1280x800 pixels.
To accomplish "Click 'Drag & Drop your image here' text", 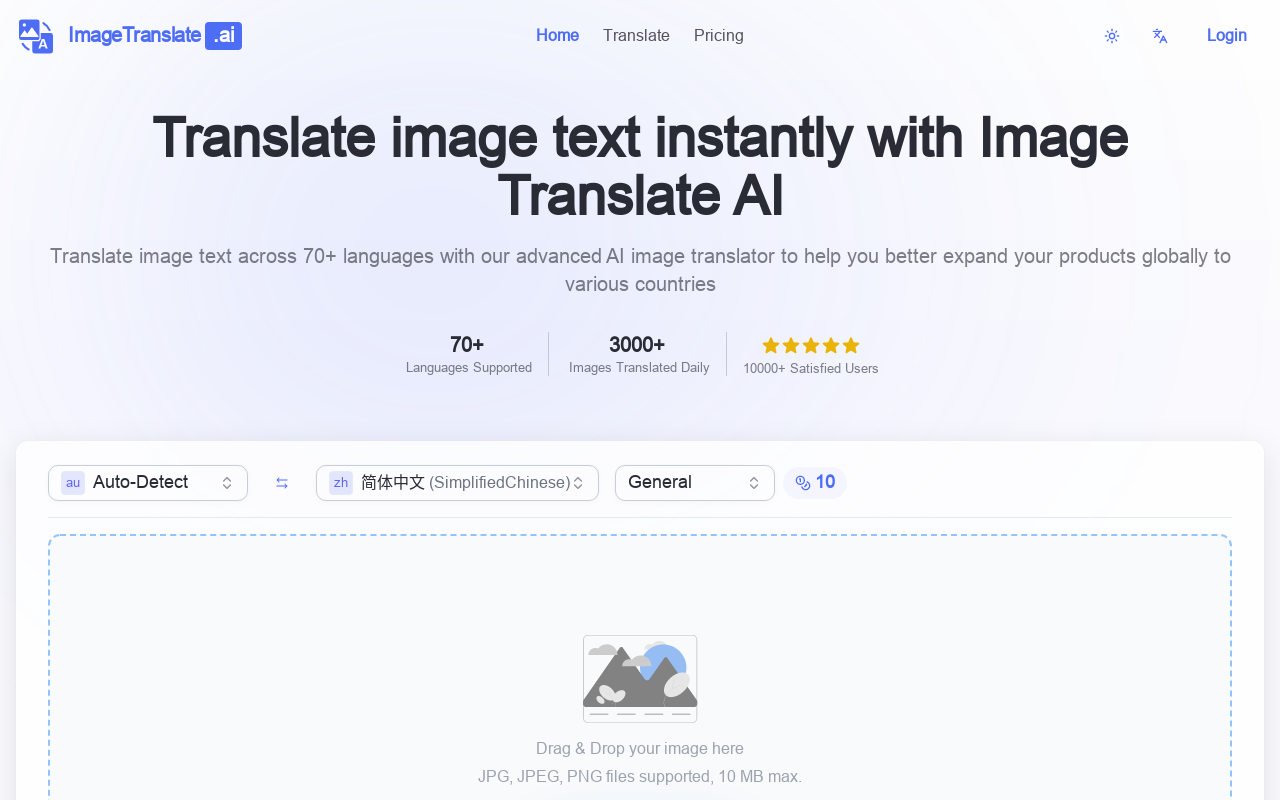I will click(x=640, y=749).
